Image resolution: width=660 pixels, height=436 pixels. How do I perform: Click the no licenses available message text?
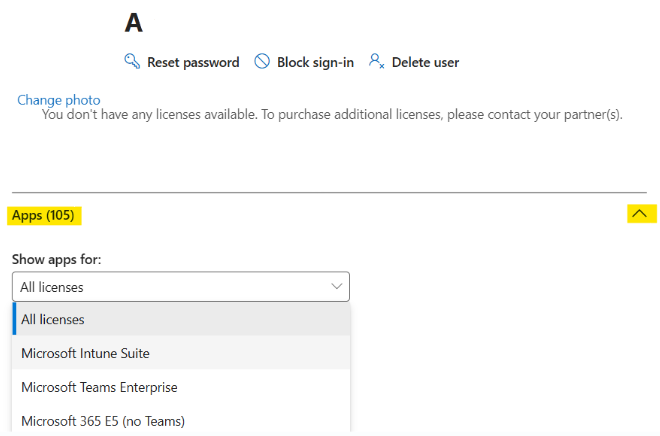tap(332, 114)
